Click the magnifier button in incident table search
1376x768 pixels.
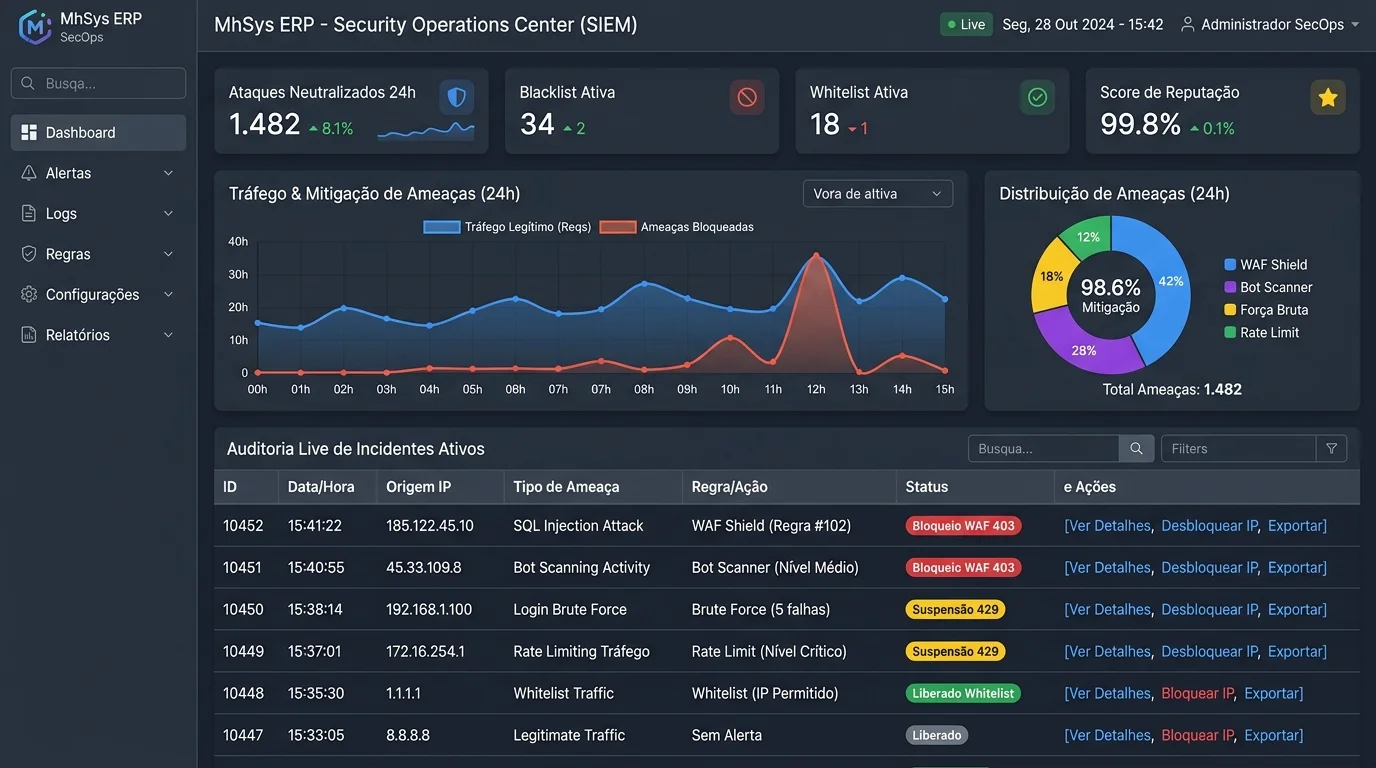point(1136,449)
